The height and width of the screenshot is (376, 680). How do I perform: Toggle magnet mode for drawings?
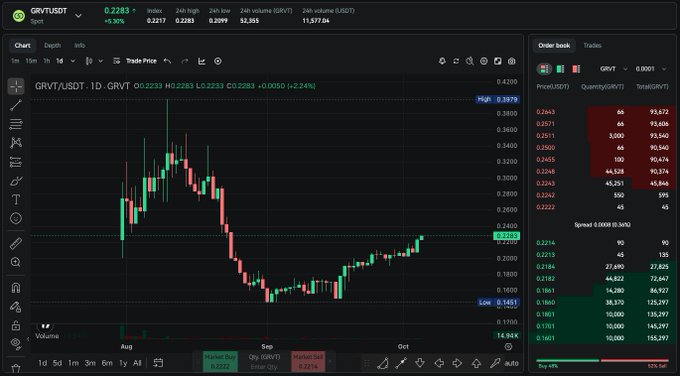click(x=16, y=288)
